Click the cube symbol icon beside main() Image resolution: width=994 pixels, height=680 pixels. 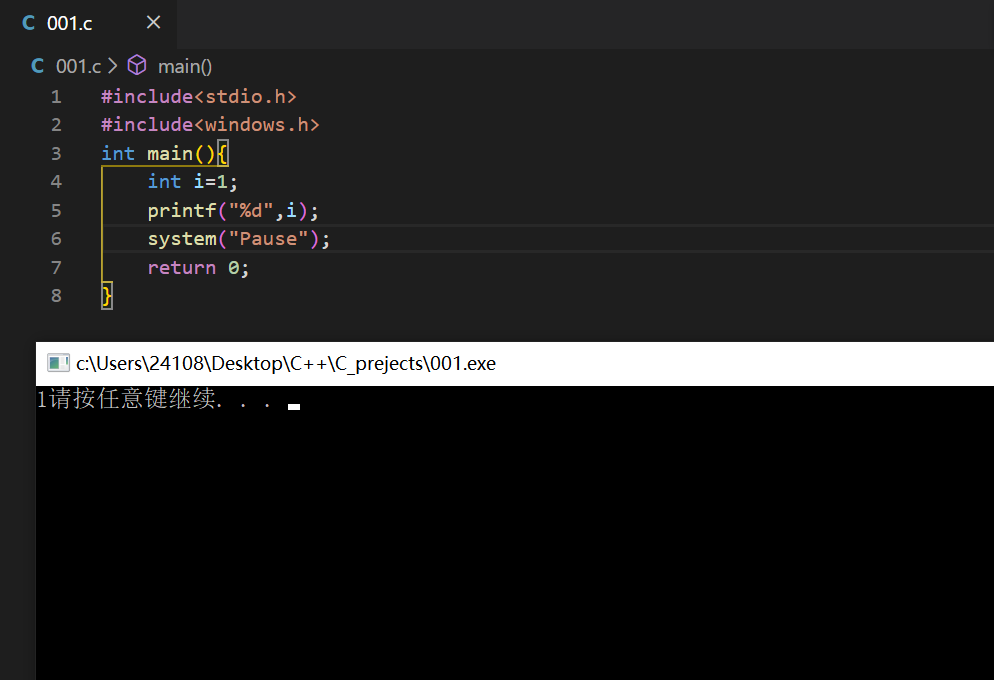click(137, 65)
